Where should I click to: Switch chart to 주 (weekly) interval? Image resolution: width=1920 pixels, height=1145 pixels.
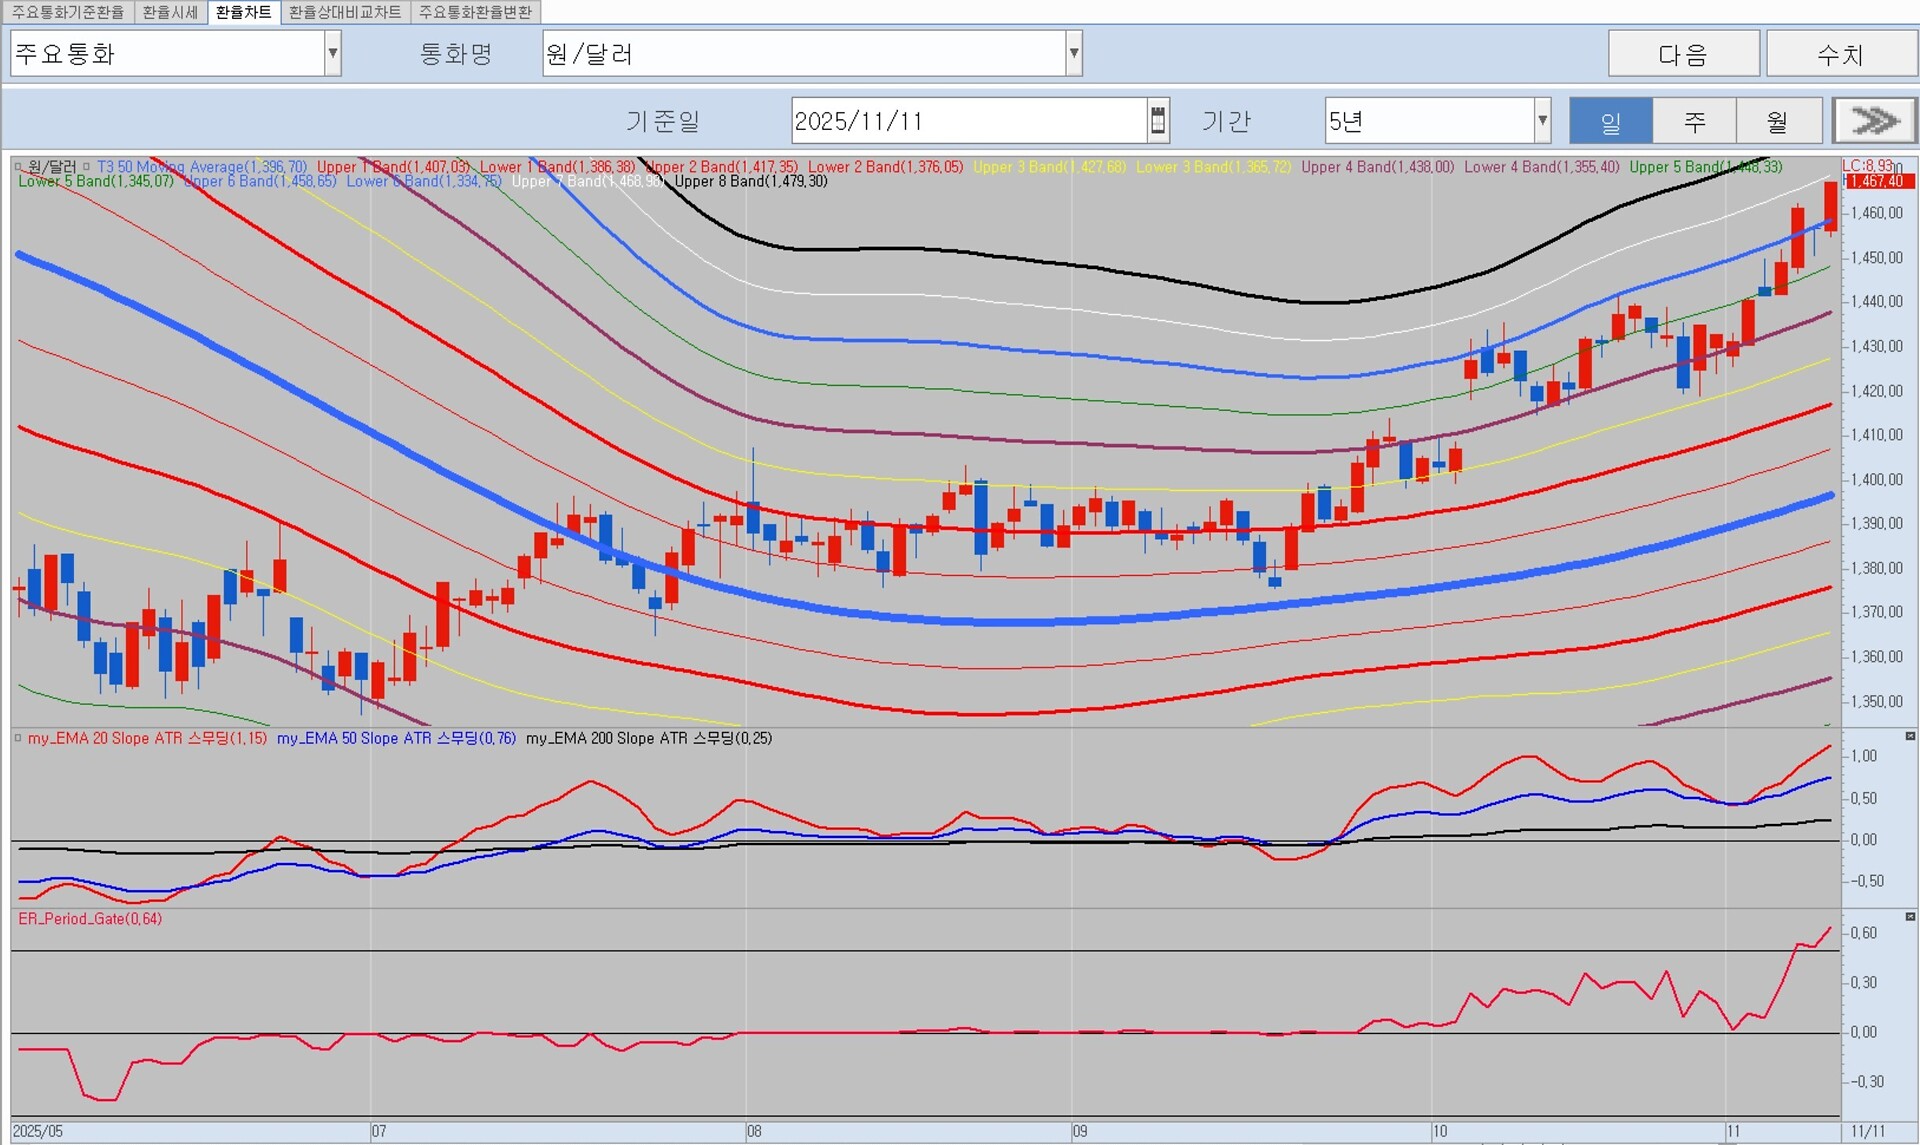click(1694, 121)
